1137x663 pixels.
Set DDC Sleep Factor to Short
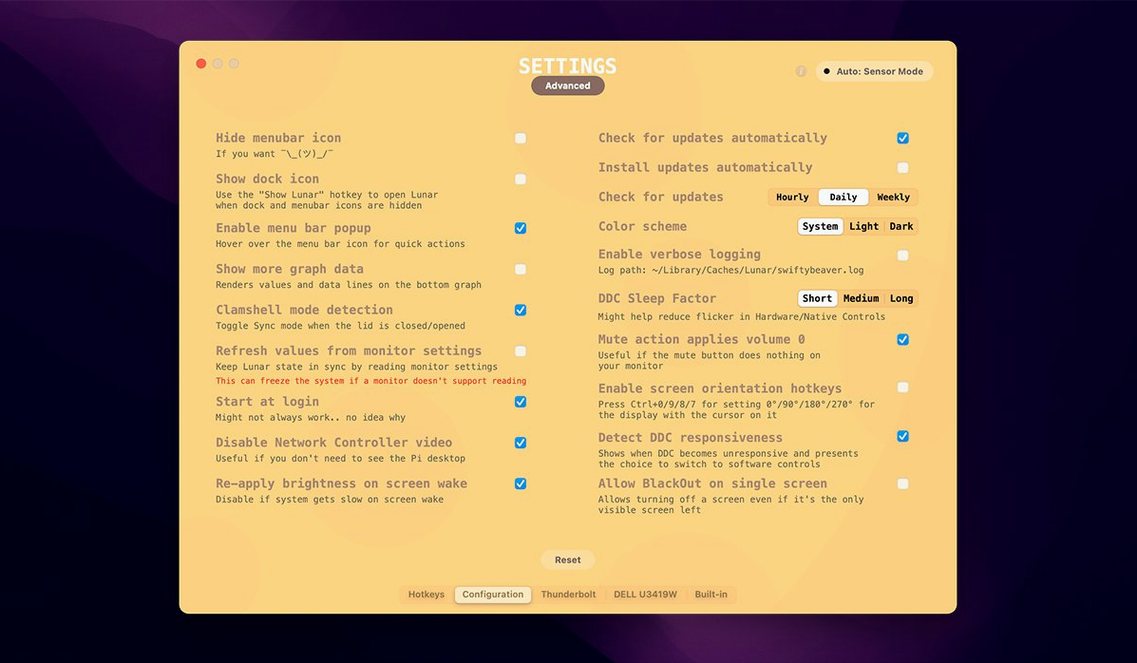click(817, 298)
